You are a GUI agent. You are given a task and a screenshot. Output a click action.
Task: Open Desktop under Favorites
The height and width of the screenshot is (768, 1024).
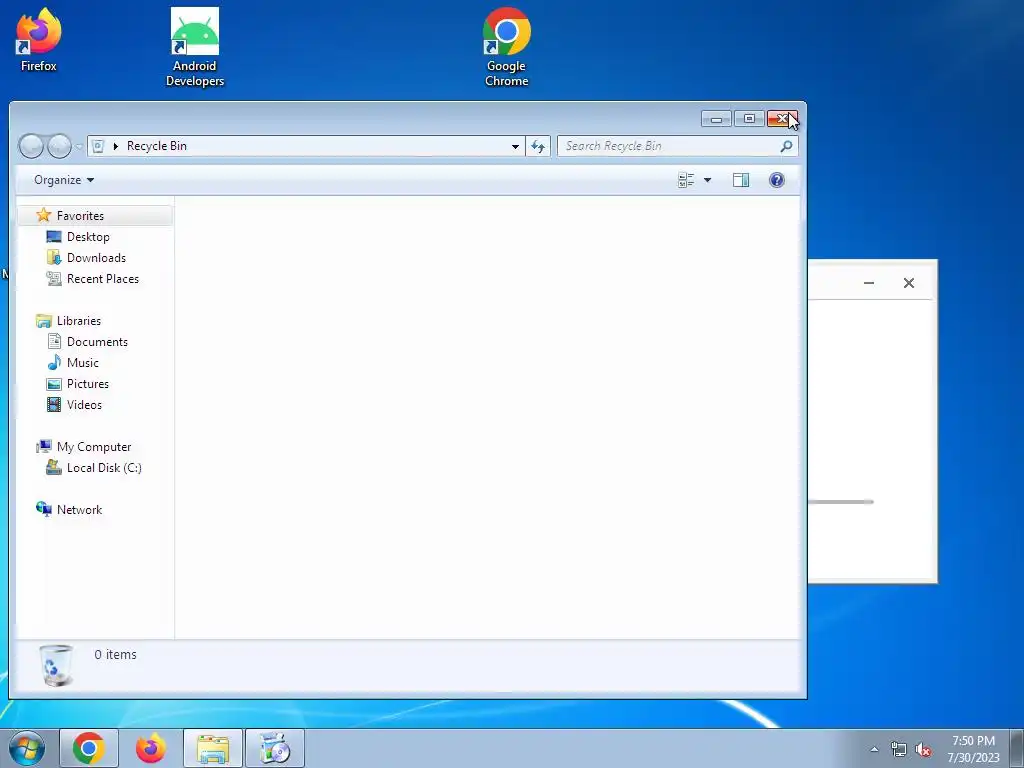pyautogui.click(x=88, y=237)
